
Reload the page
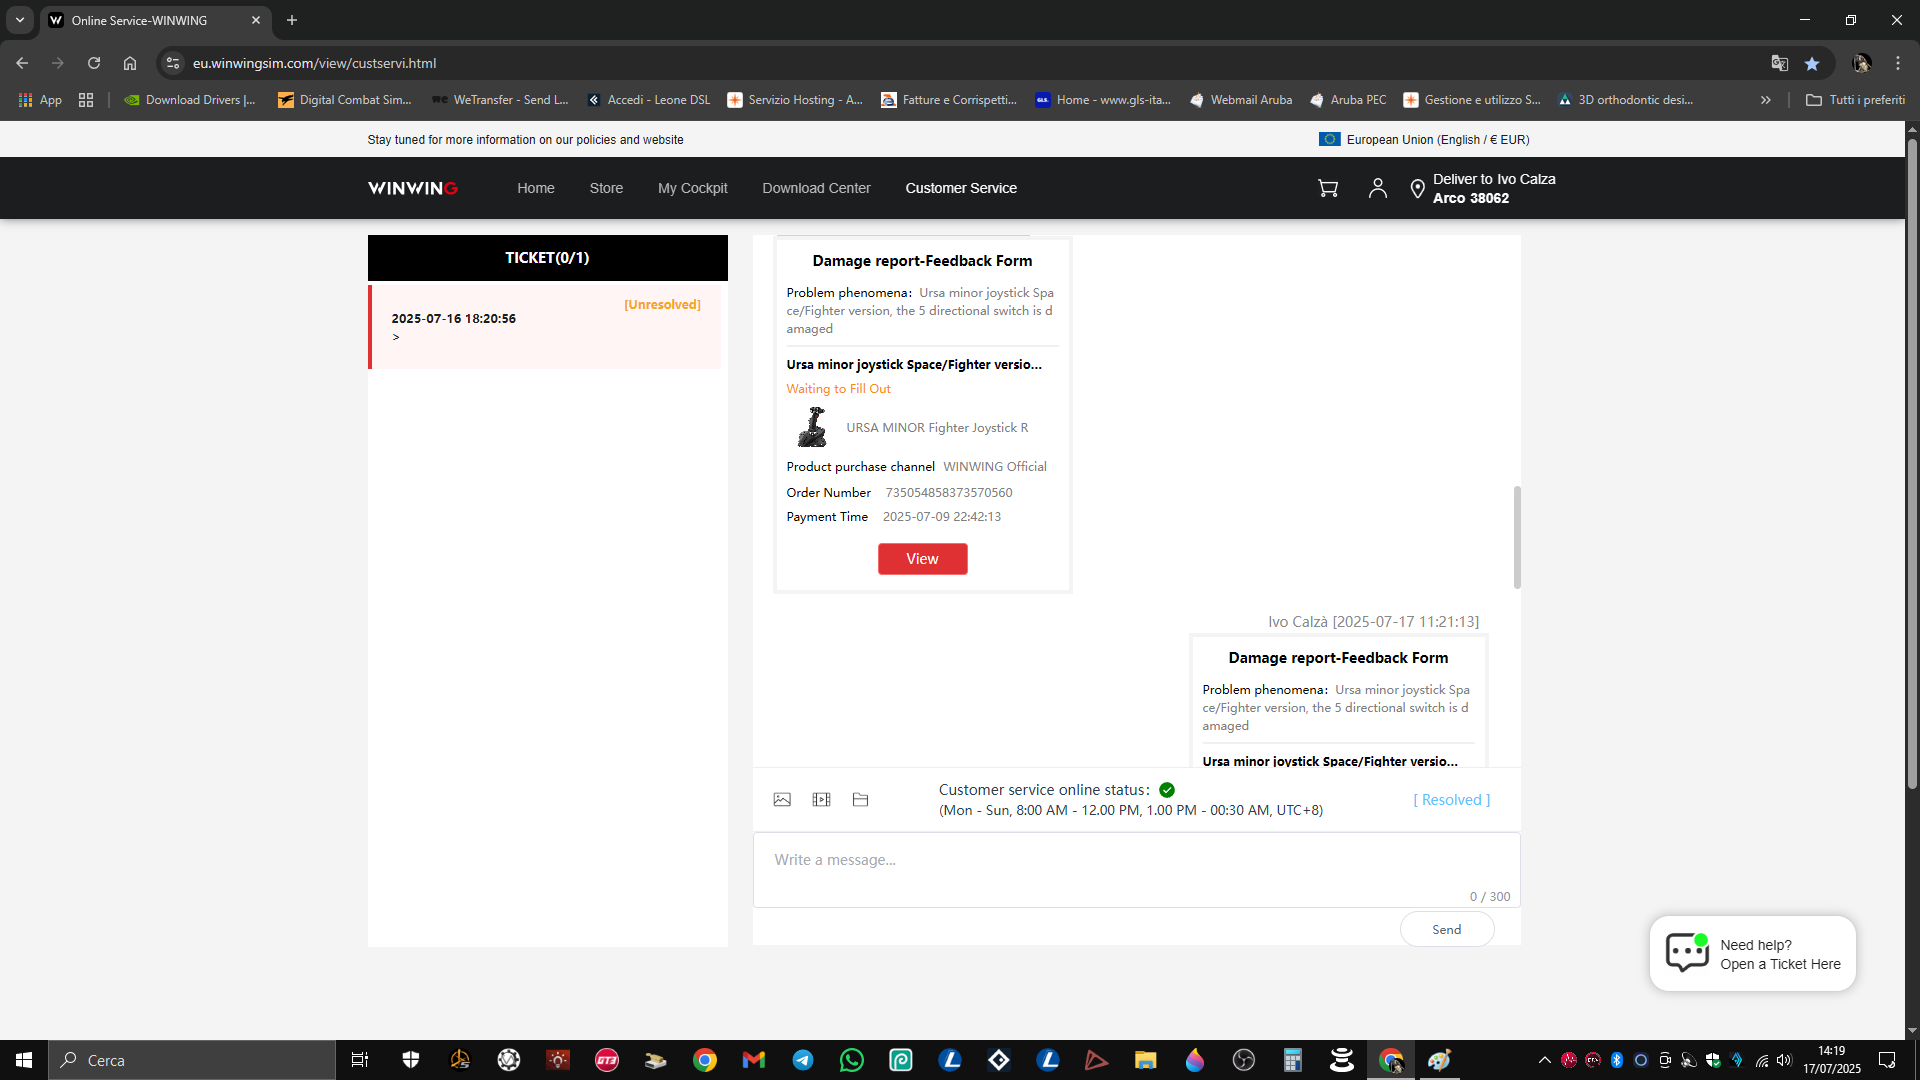coord(94,63)
